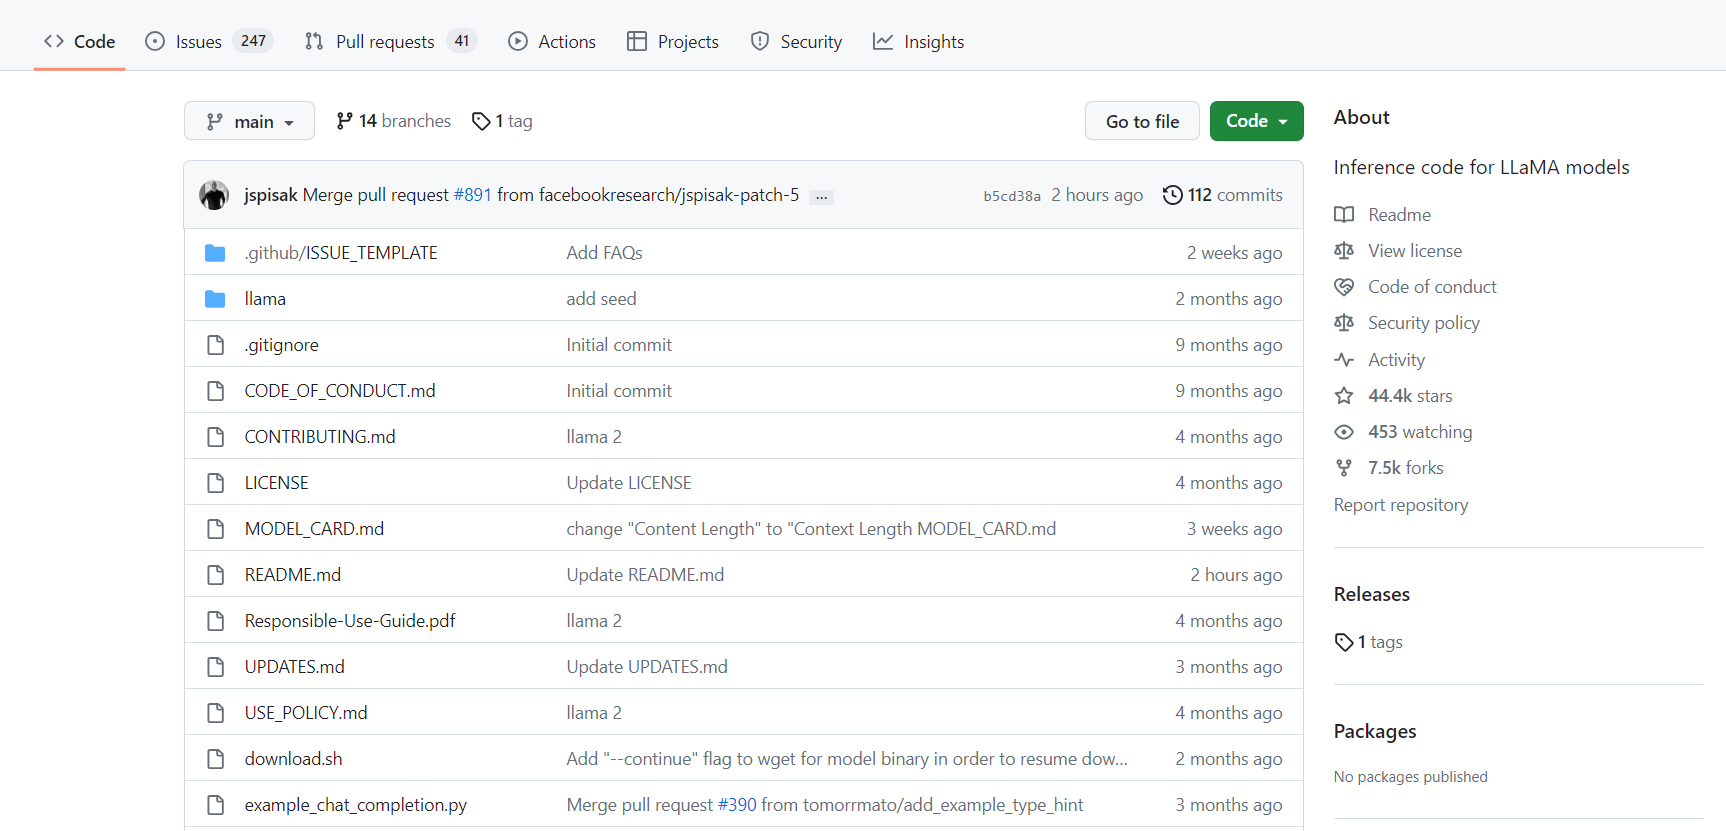1726x831 pixels.
Task: Open pull request #891 link
Action: (x=472, y=195)
